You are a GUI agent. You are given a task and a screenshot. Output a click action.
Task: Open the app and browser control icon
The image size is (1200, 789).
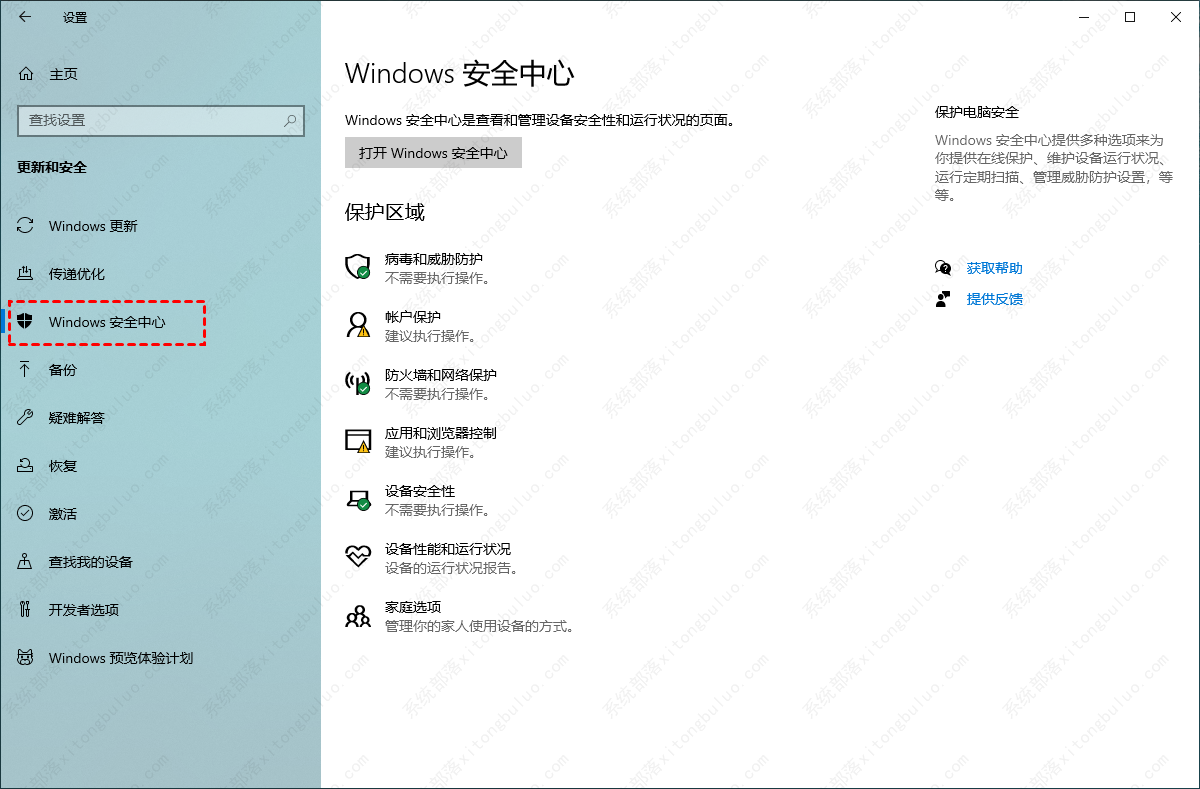pos(358,440)
